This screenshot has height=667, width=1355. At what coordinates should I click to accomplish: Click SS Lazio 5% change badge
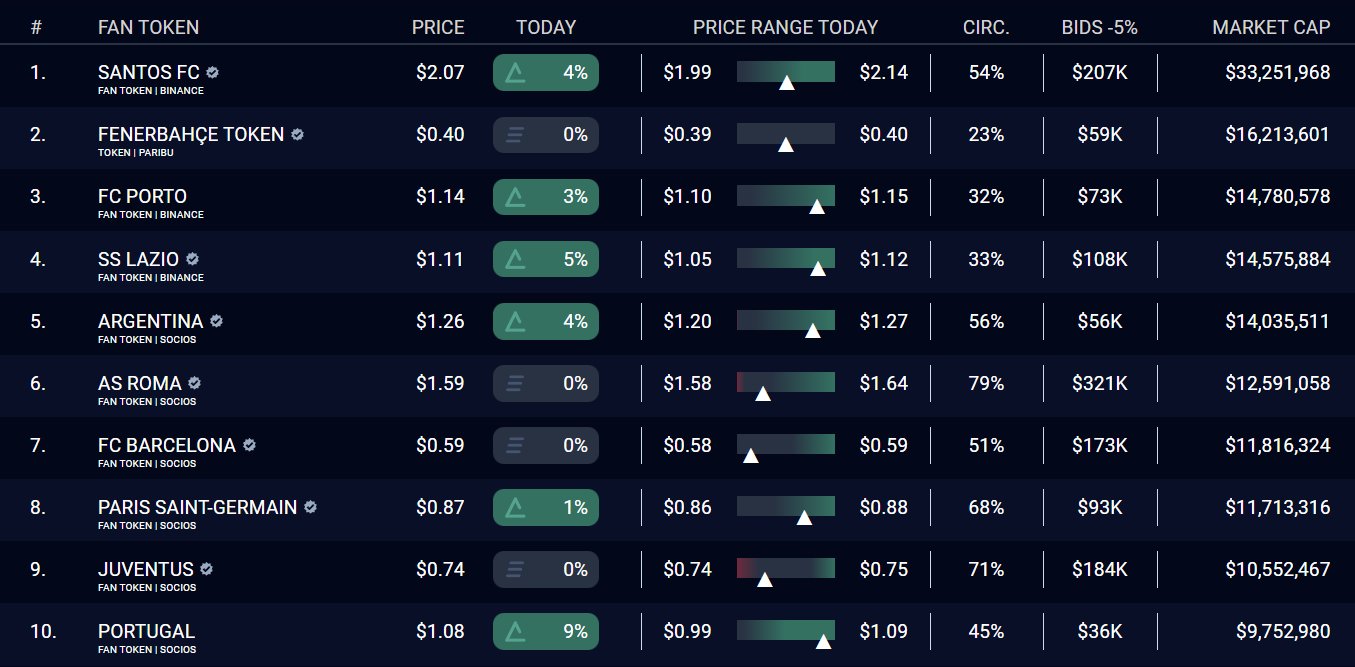546,259
